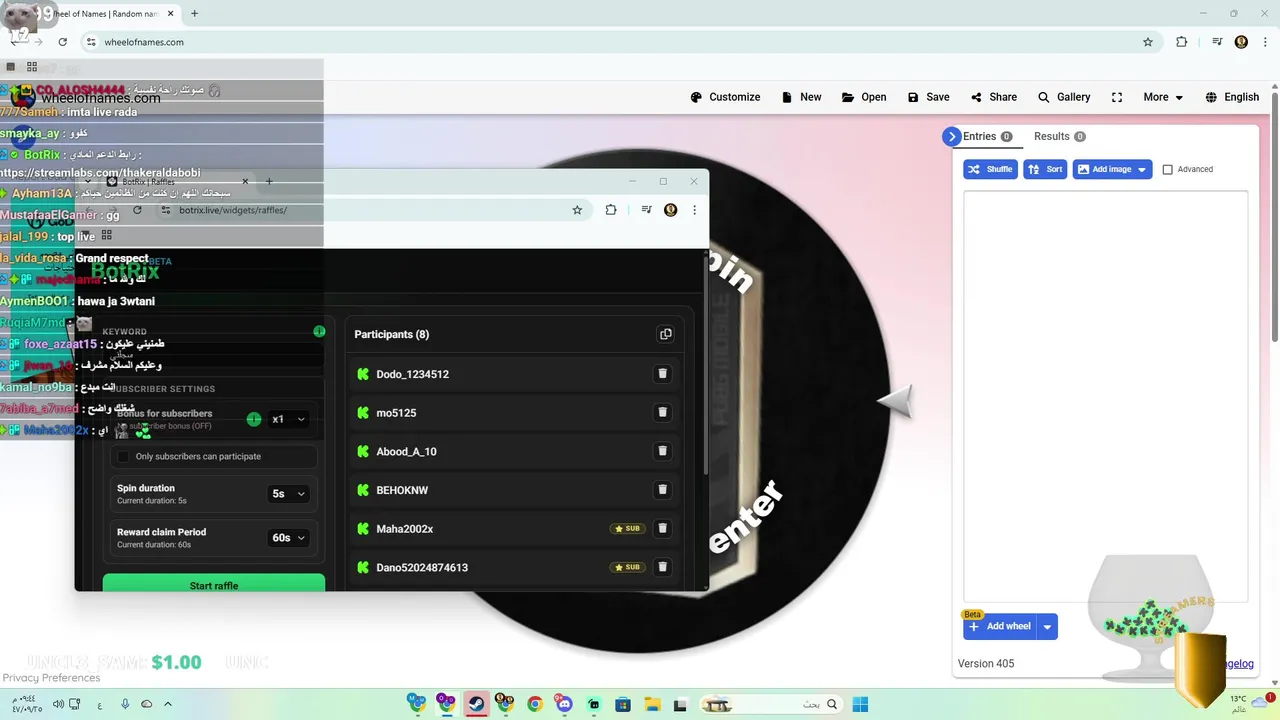Click the Add wheel button
The width and height of the screenshot is (1280, 720).
(1000, 626)
